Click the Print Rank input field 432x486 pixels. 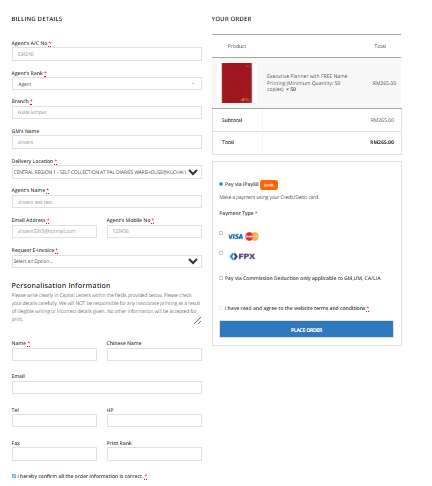click(x=154, y=454)
